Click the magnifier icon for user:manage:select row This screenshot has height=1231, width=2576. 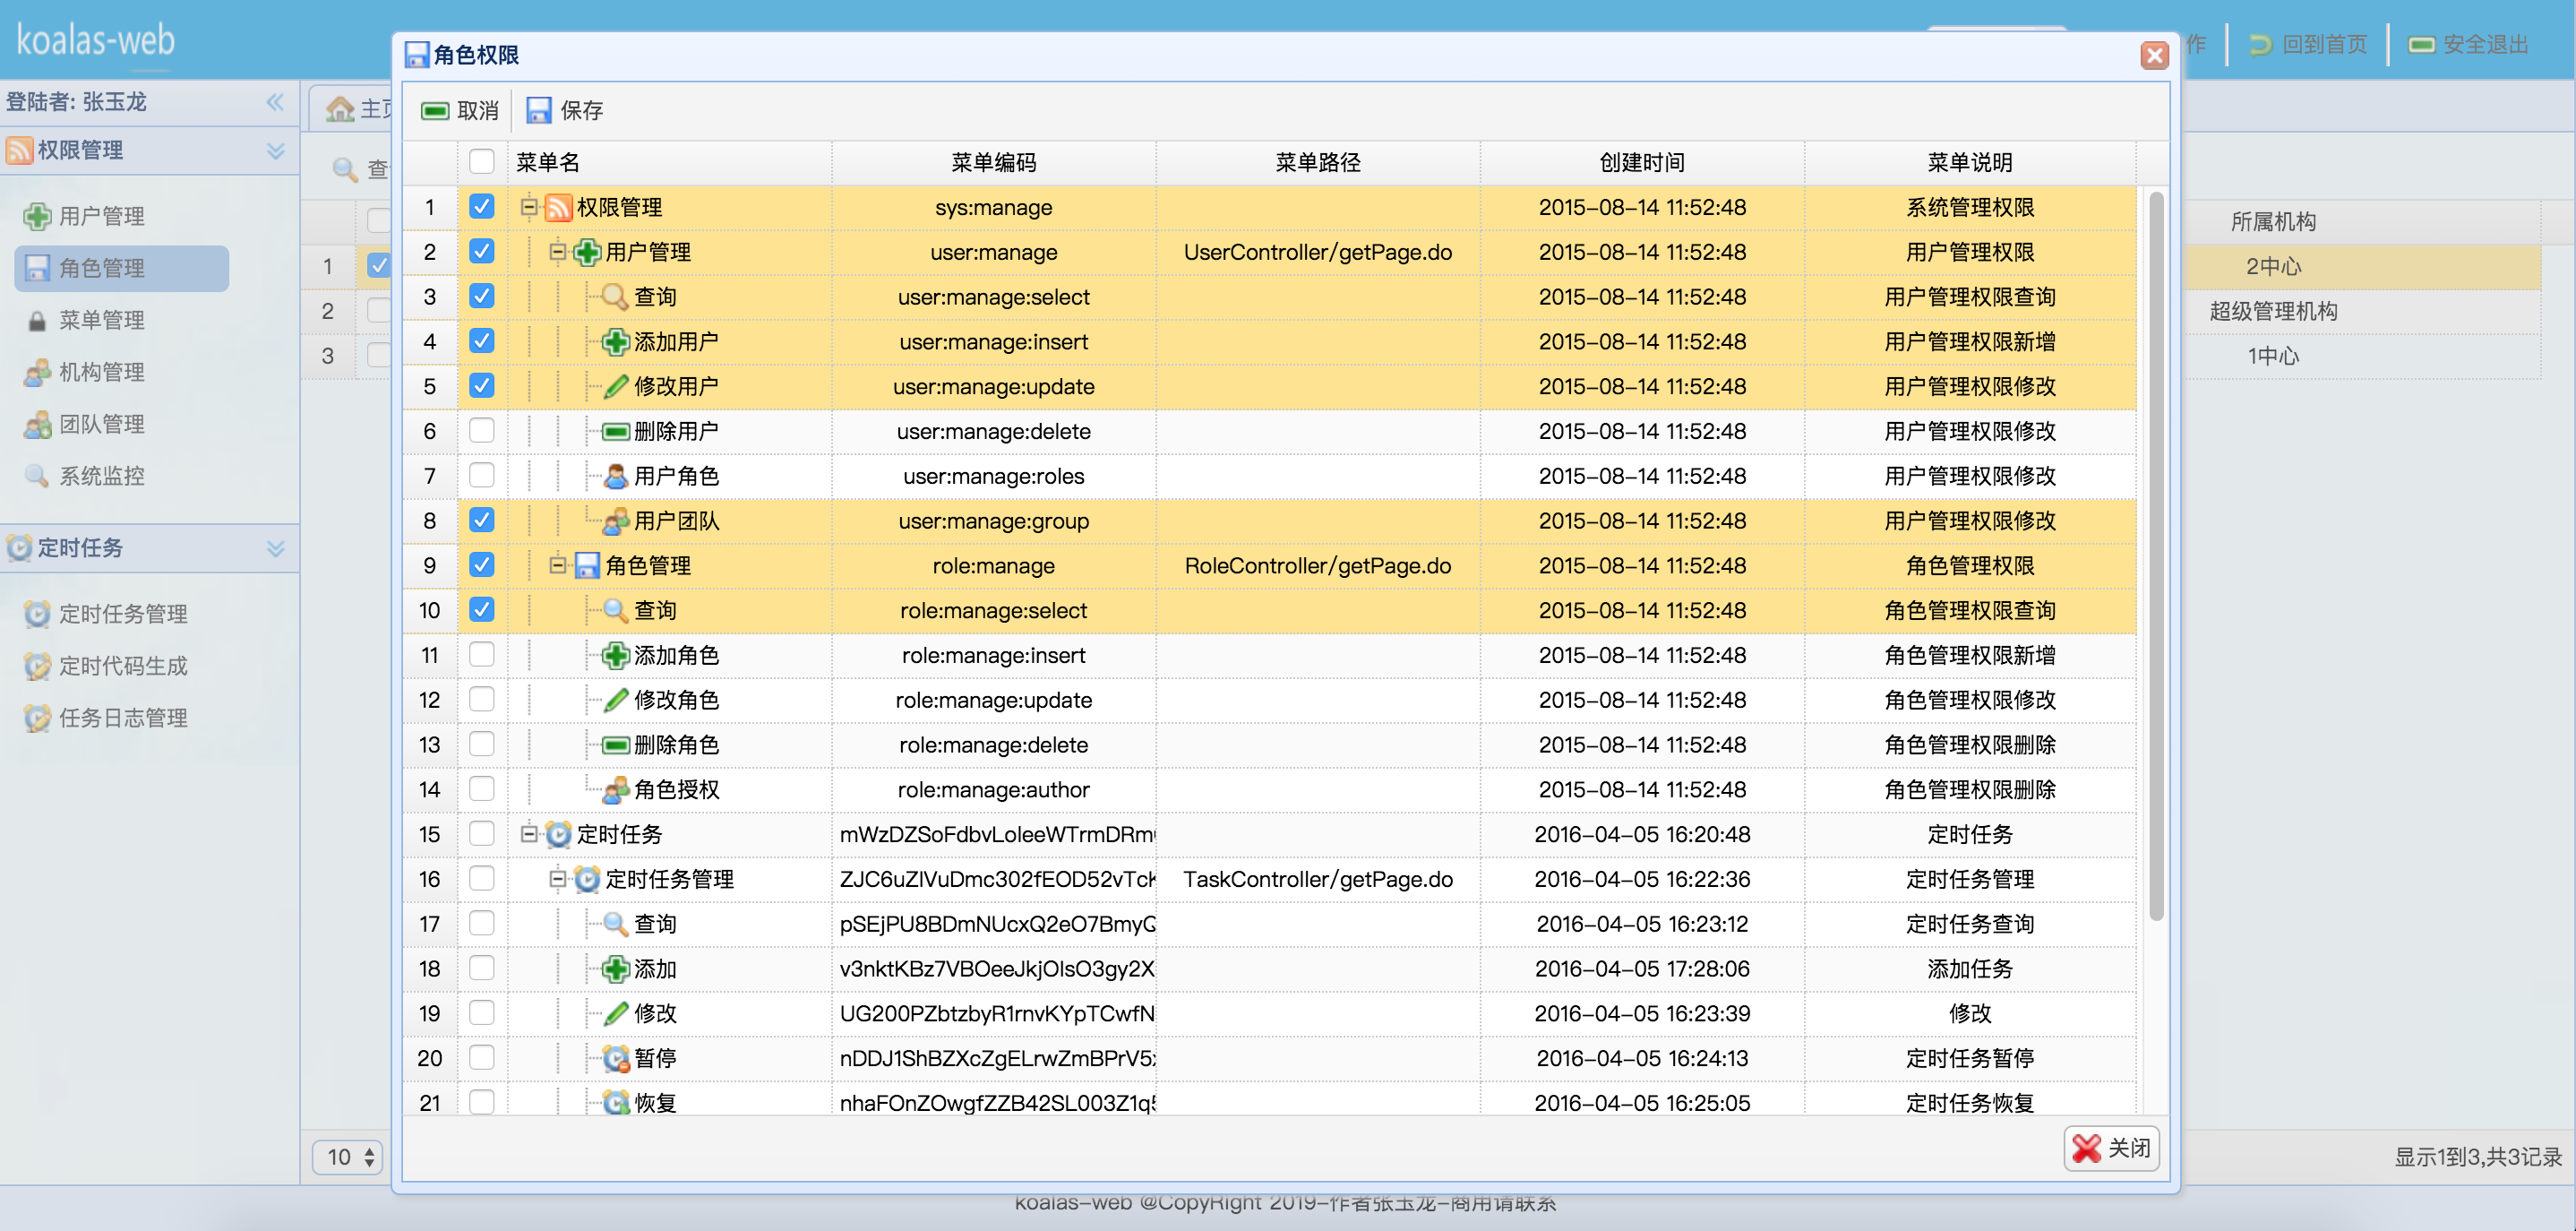click(x=615, y=297)
